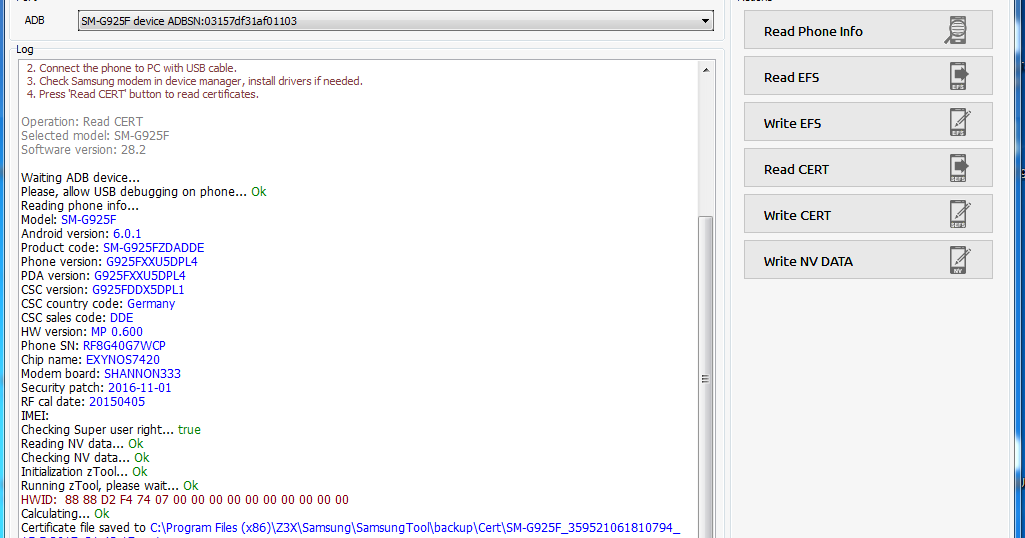The height and width of the screenshot is (538, 1025).
Task: Click the Operation: Read CERT line
Action: (82, 122)
